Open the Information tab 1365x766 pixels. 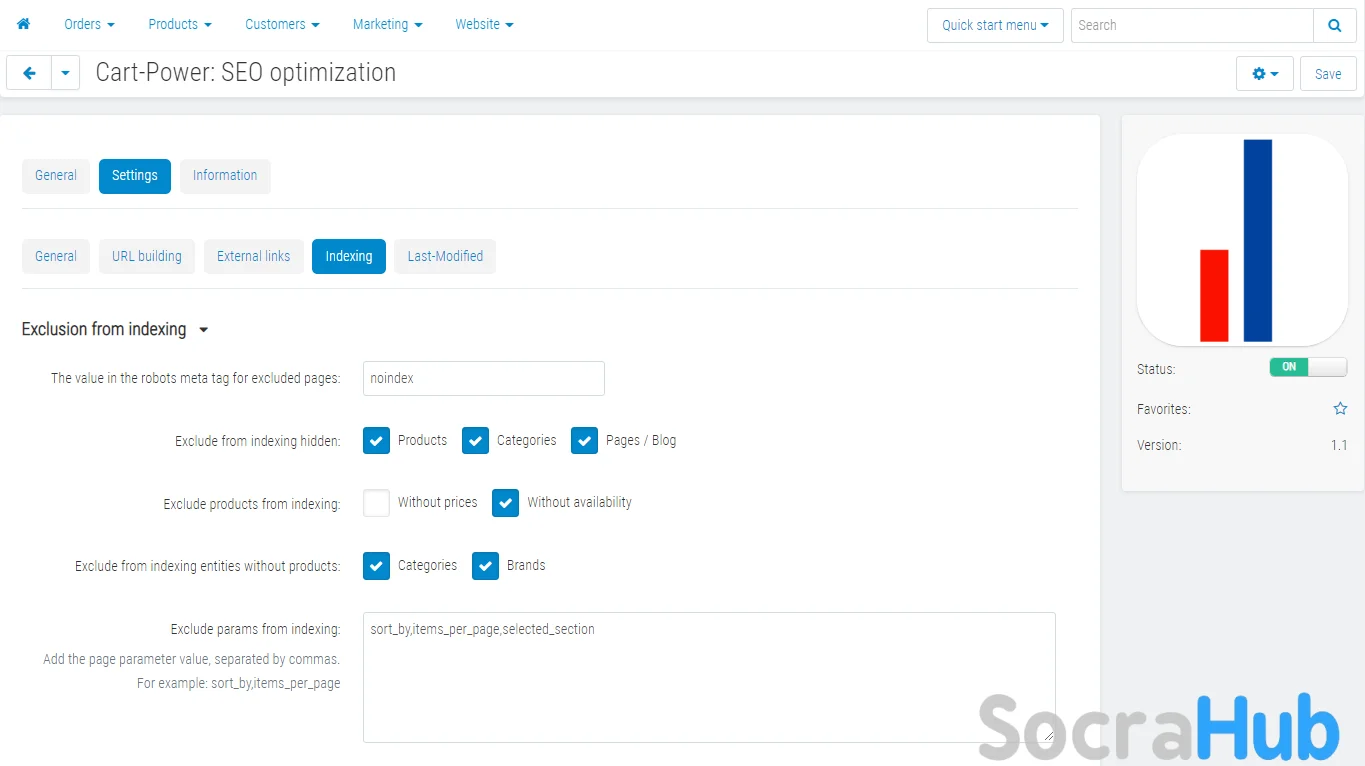pyautogui.click(x=225, y=175)
